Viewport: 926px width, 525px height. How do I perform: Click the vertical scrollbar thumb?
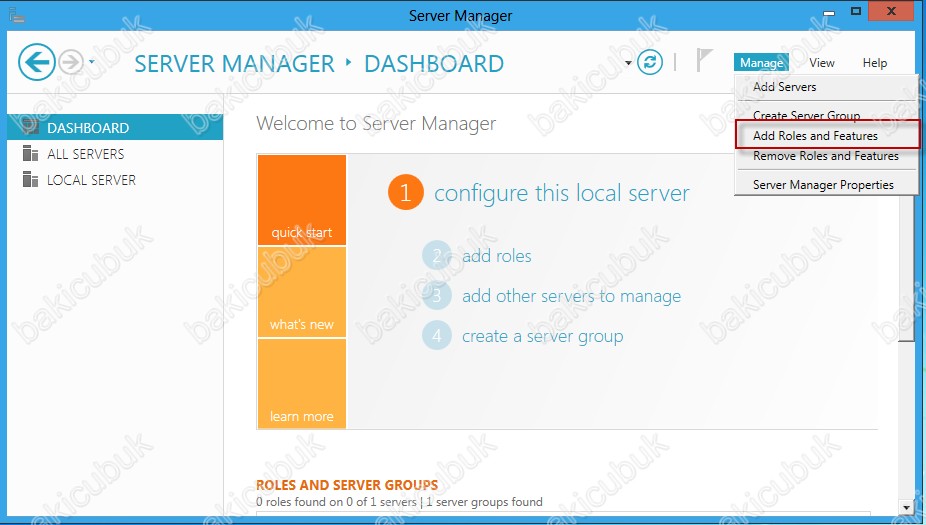tap(906, 269)
